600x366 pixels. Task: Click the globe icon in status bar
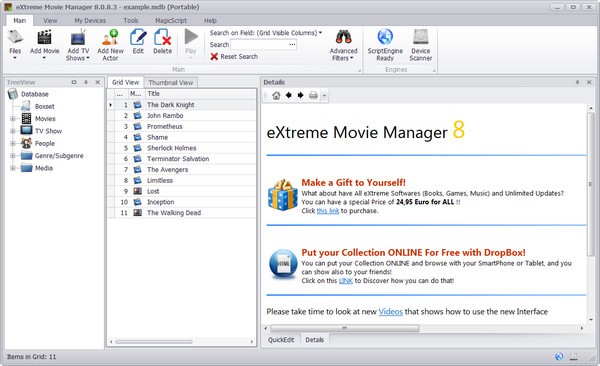559,357
